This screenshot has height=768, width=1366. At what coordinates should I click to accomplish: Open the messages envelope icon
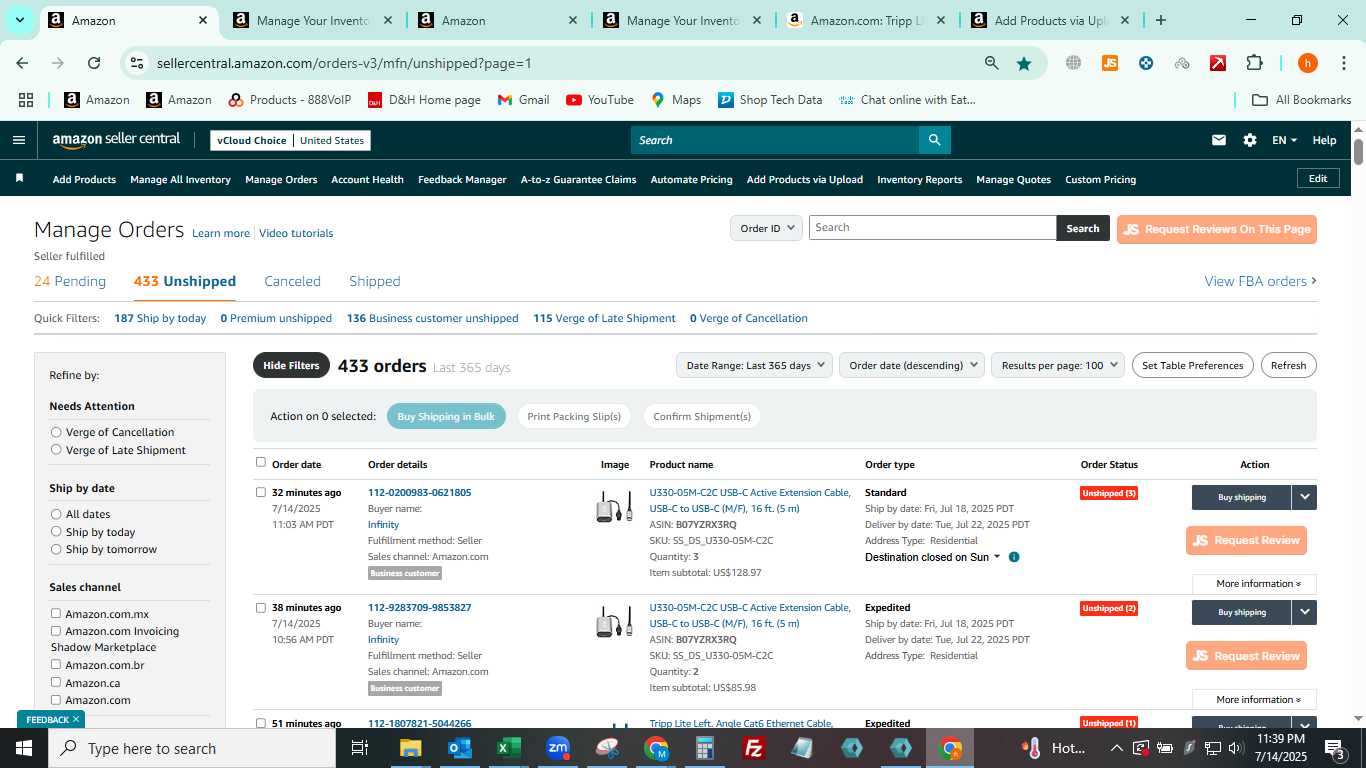[x=1218, y=140]
